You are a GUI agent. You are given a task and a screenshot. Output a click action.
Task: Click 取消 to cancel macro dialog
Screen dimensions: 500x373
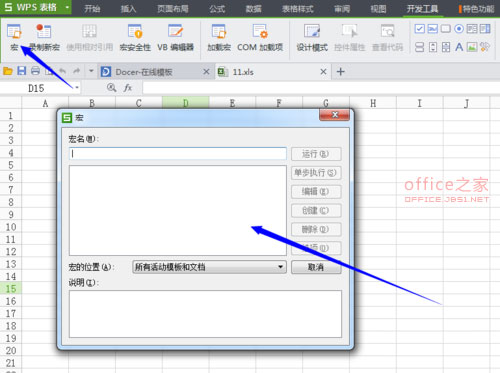coord(316,267)
